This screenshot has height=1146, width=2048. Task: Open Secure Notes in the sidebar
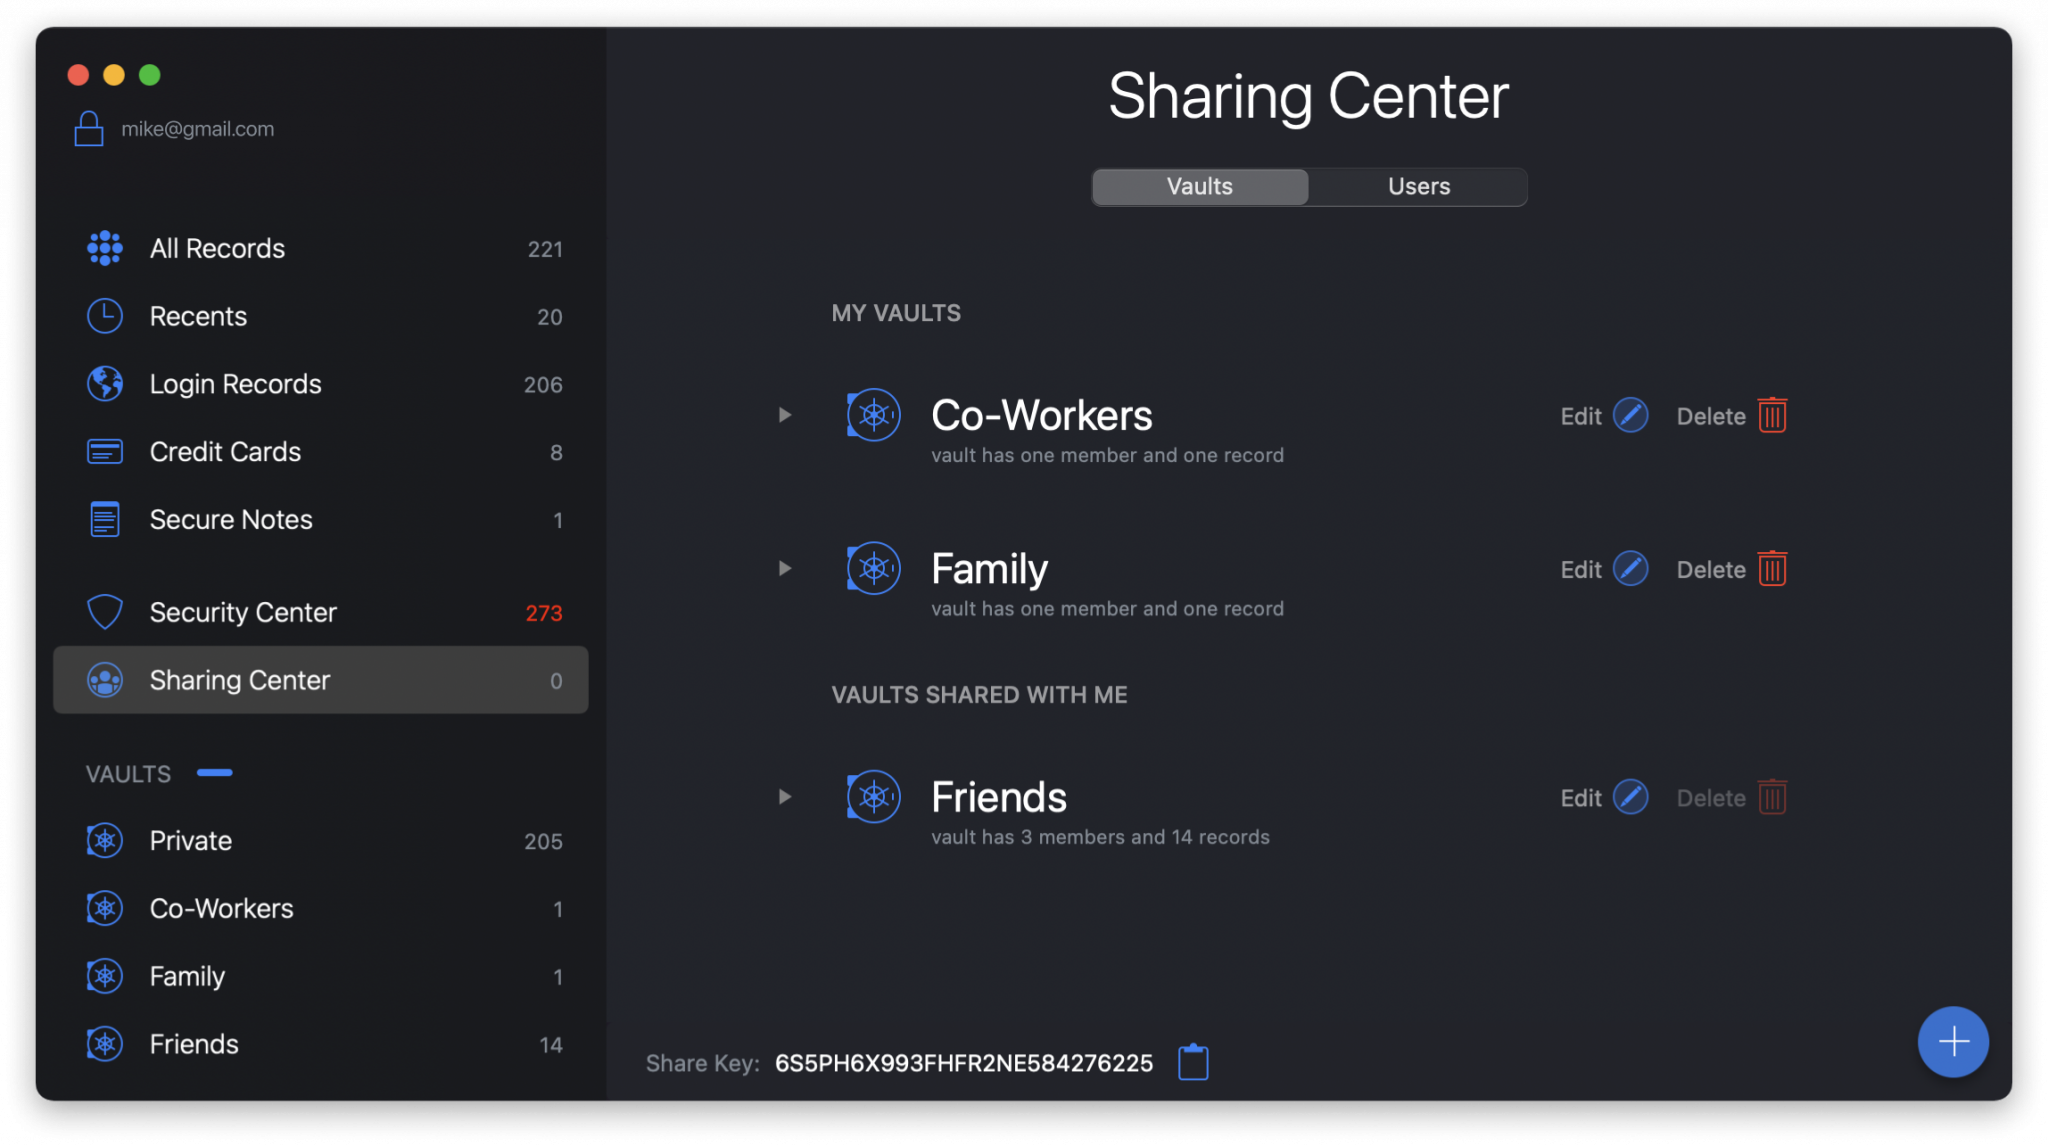point(231,520)
